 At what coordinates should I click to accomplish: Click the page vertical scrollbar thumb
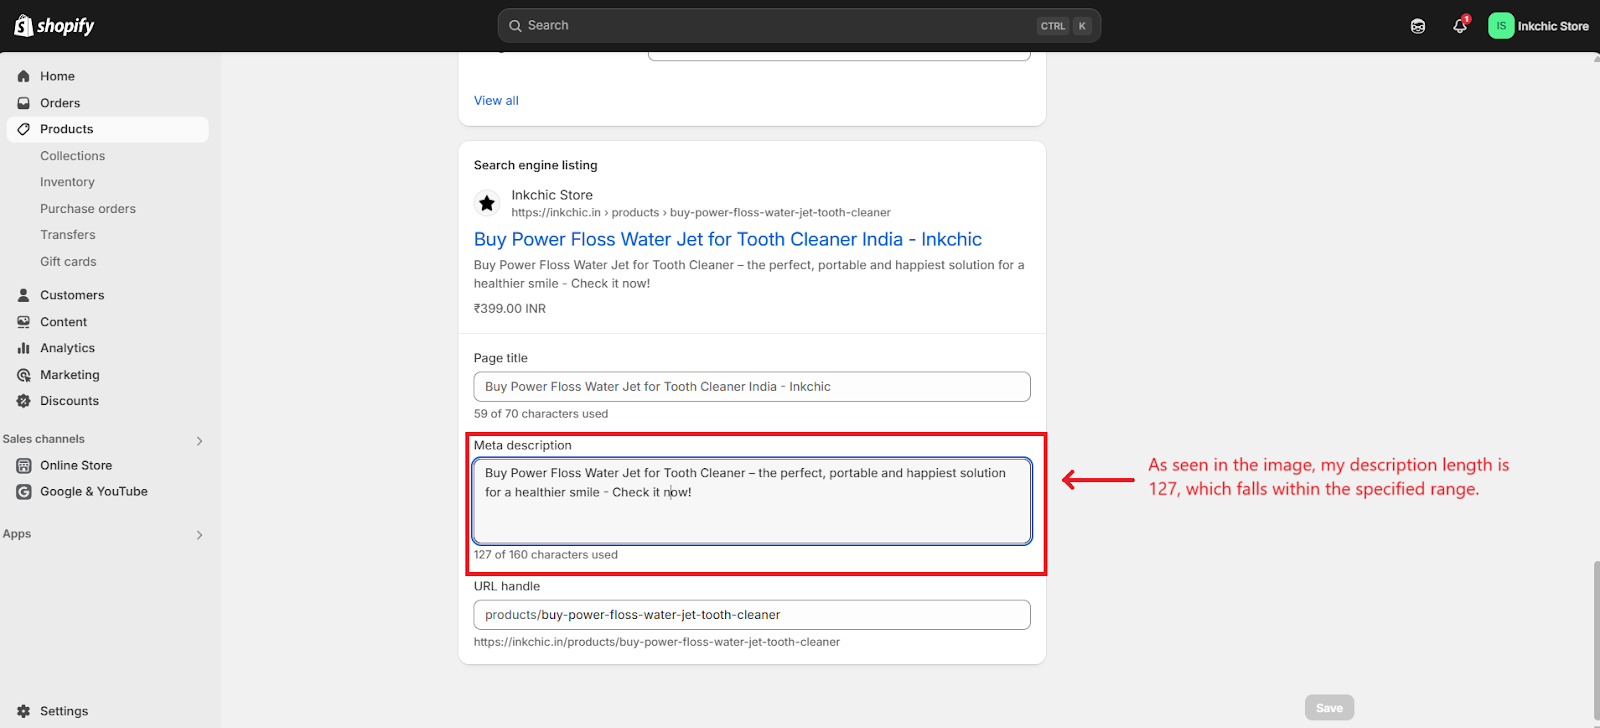(1596, 640)
